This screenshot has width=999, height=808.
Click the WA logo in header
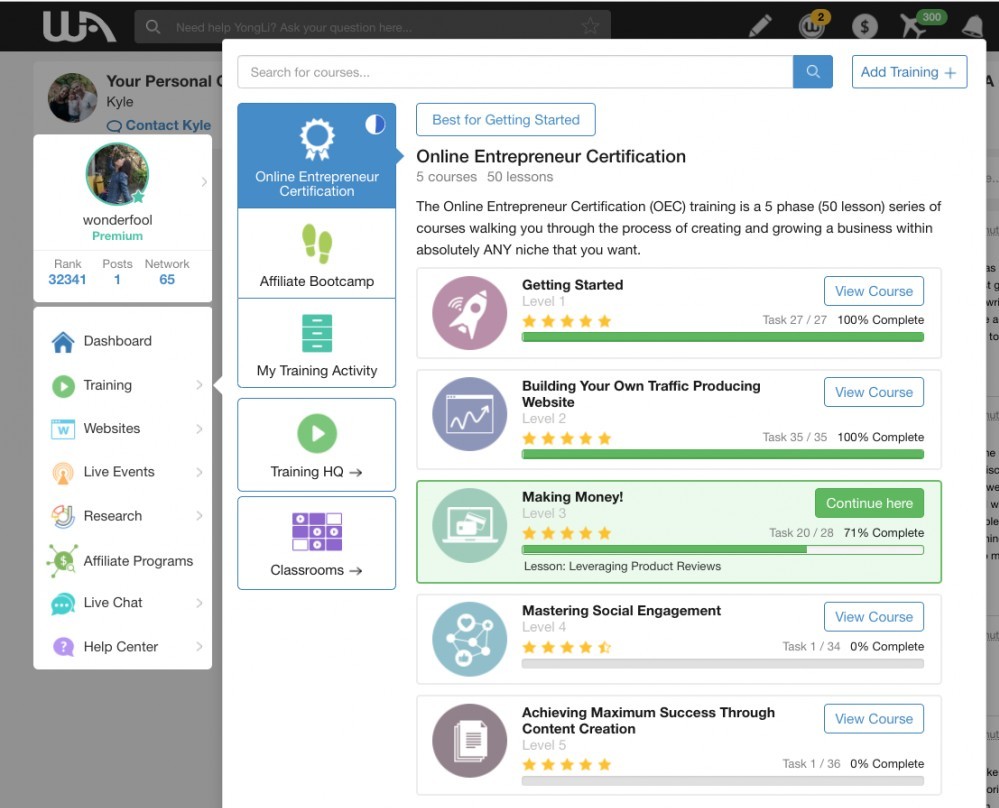pyautogui.click(x=79, y=27)
